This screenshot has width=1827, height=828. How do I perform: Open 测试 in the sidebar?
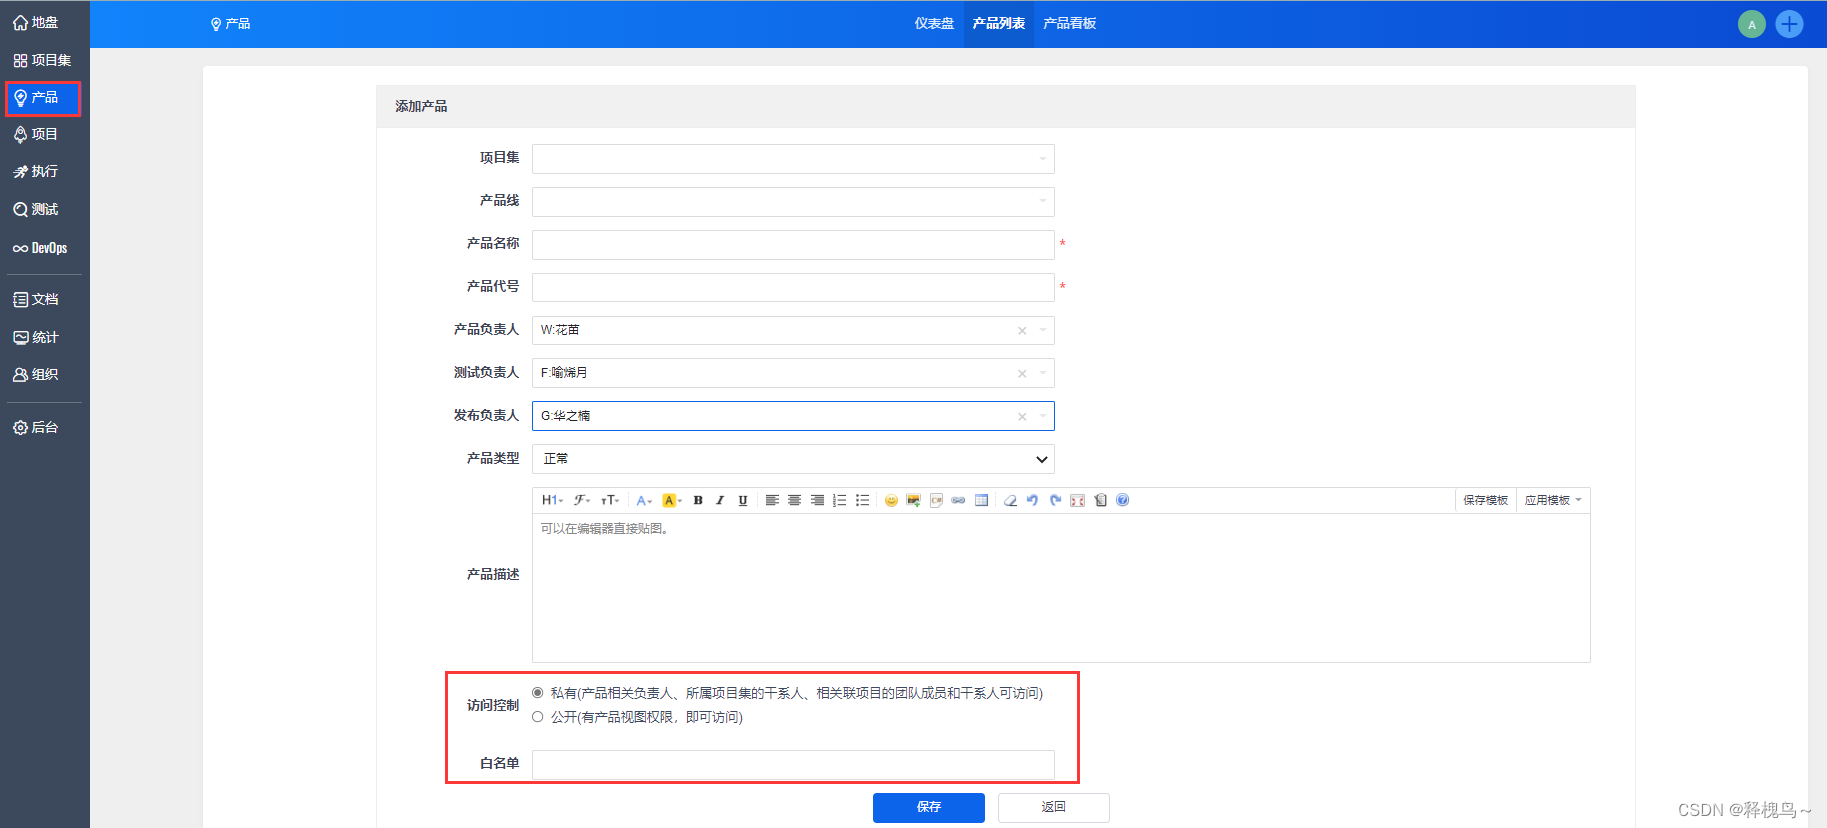coord(36,210)
